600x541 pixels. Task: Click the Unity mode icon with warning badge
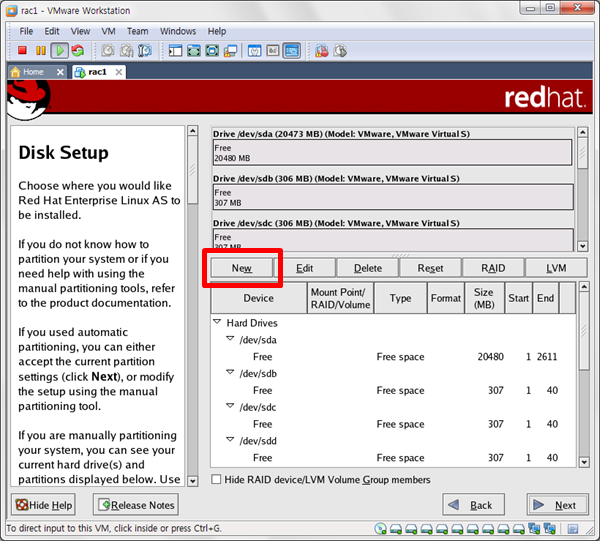(x=231, y=51)
